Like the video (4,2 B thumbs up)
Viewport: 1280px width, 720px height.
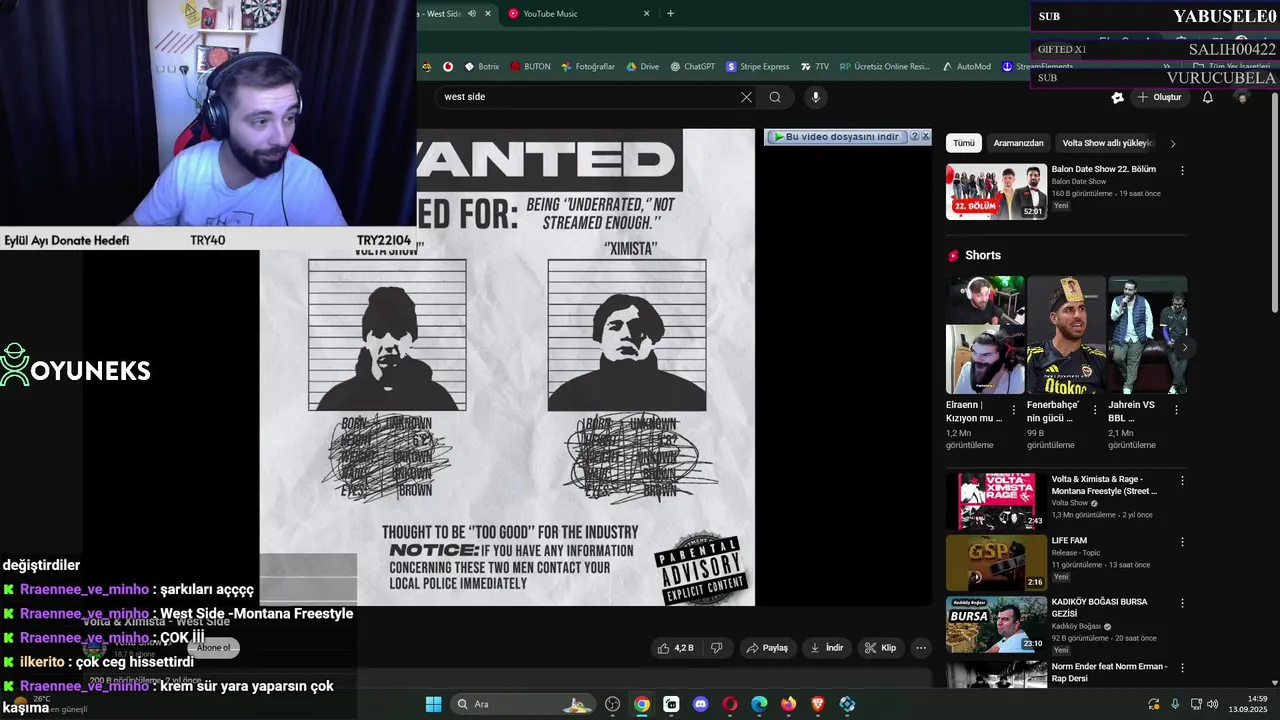tap(675, 648)
